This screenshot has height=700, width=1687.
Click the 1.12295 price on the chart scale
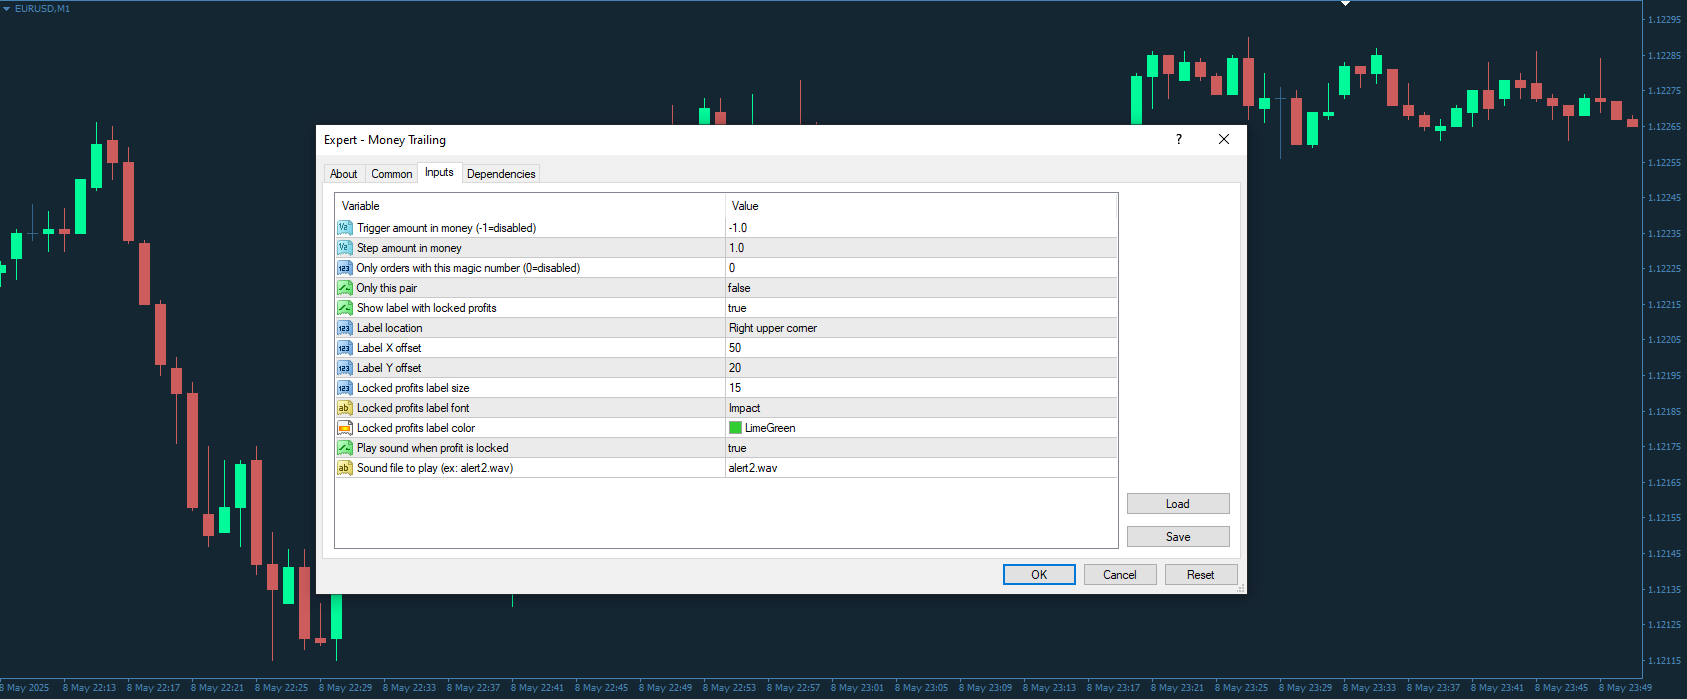1664,20
